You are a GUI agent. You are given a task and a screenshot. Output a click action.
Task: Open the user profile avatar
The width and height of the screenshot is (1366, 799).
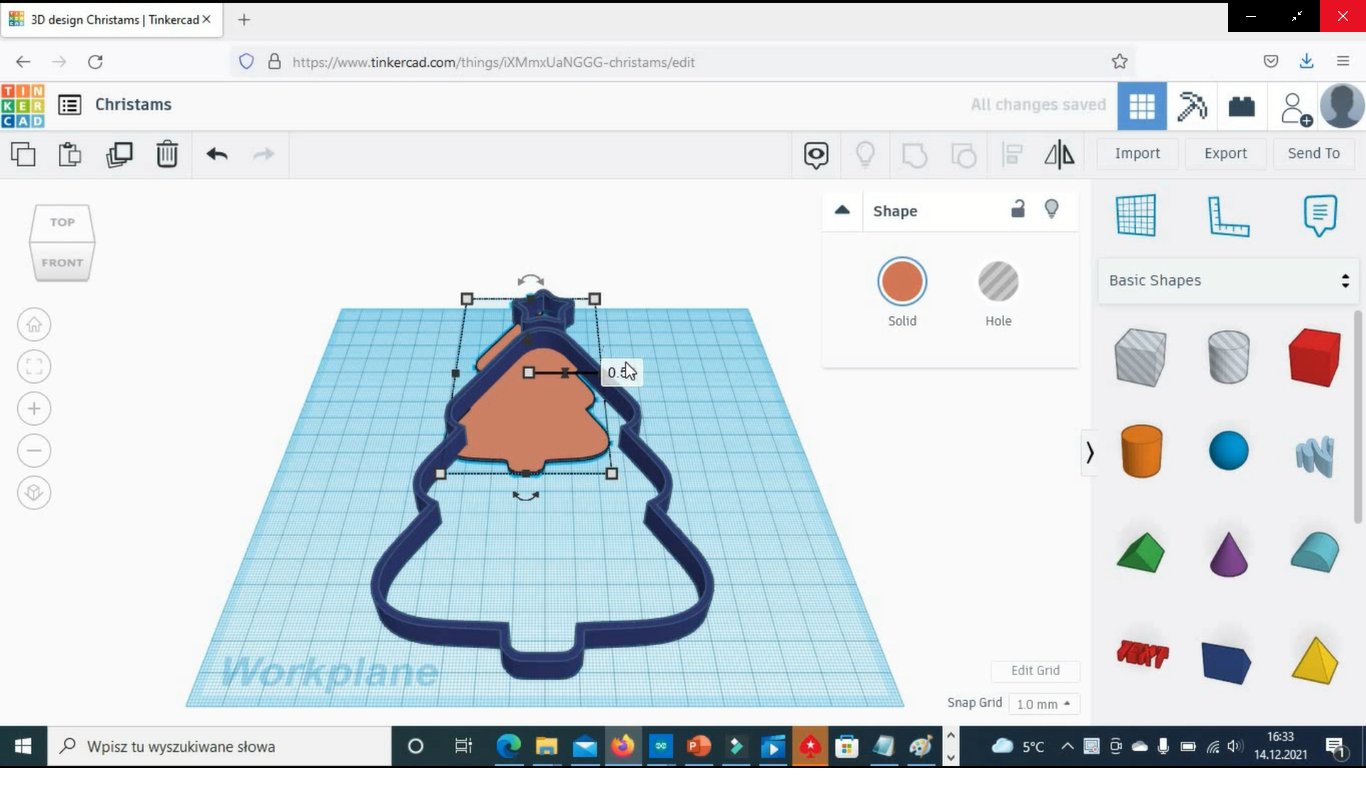pyautogui.click(x=1342, y=106)
